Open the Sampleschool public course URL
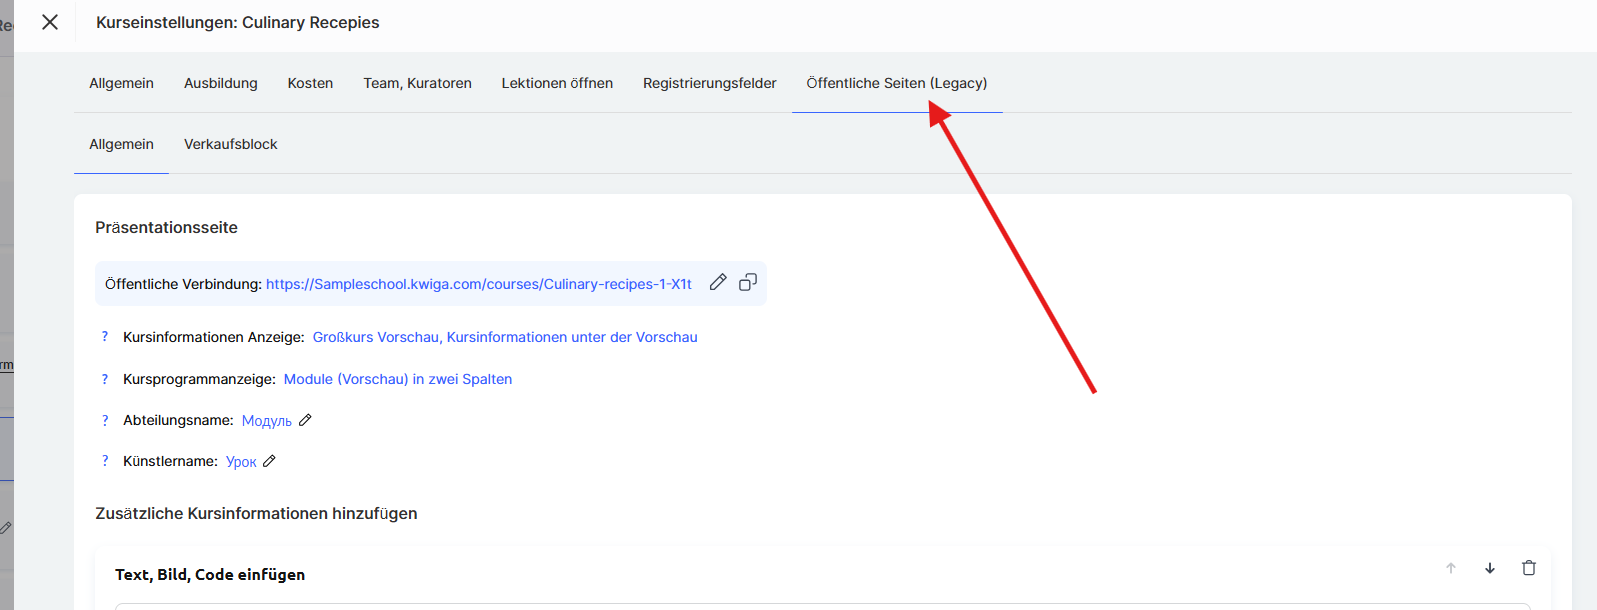This screenshot has height=610, width=1597. point(479,284)
